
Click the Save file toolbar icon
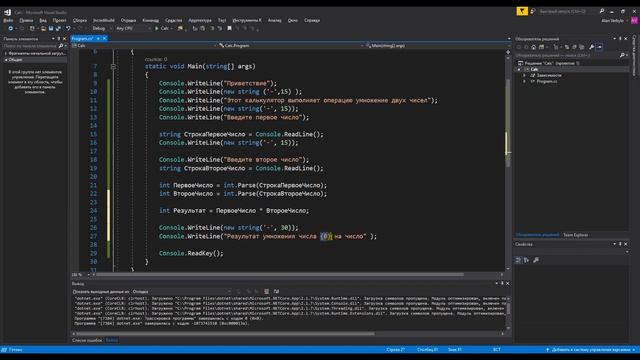coord(51,29)
